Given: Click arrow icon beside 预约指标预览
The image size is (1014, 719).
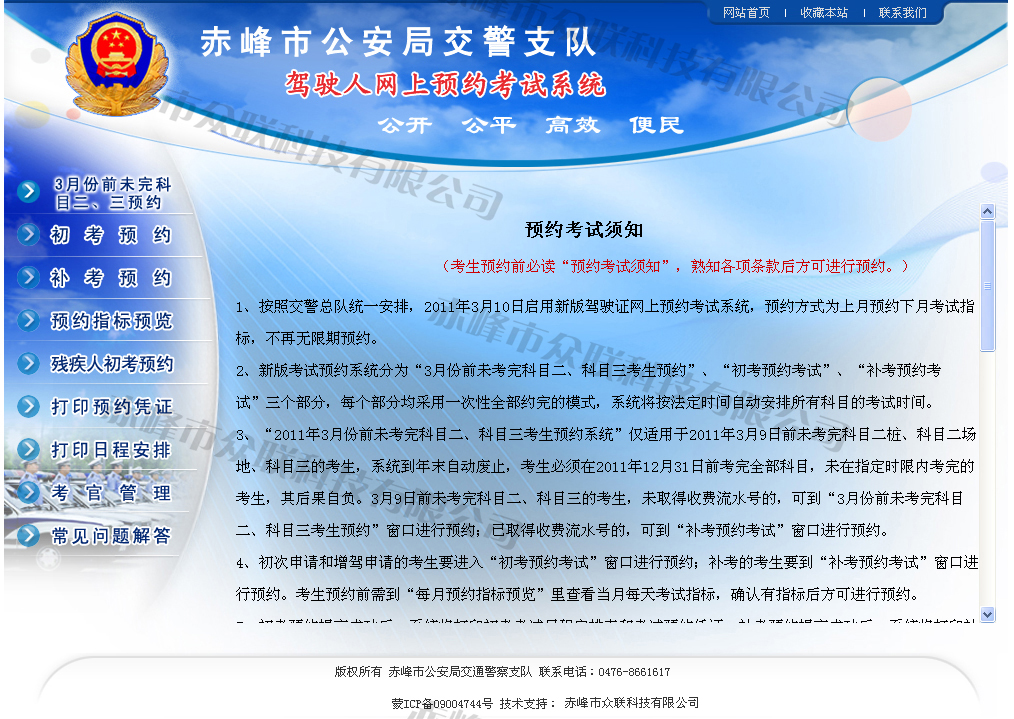Looking at the screenshot, I should point(29,321).
